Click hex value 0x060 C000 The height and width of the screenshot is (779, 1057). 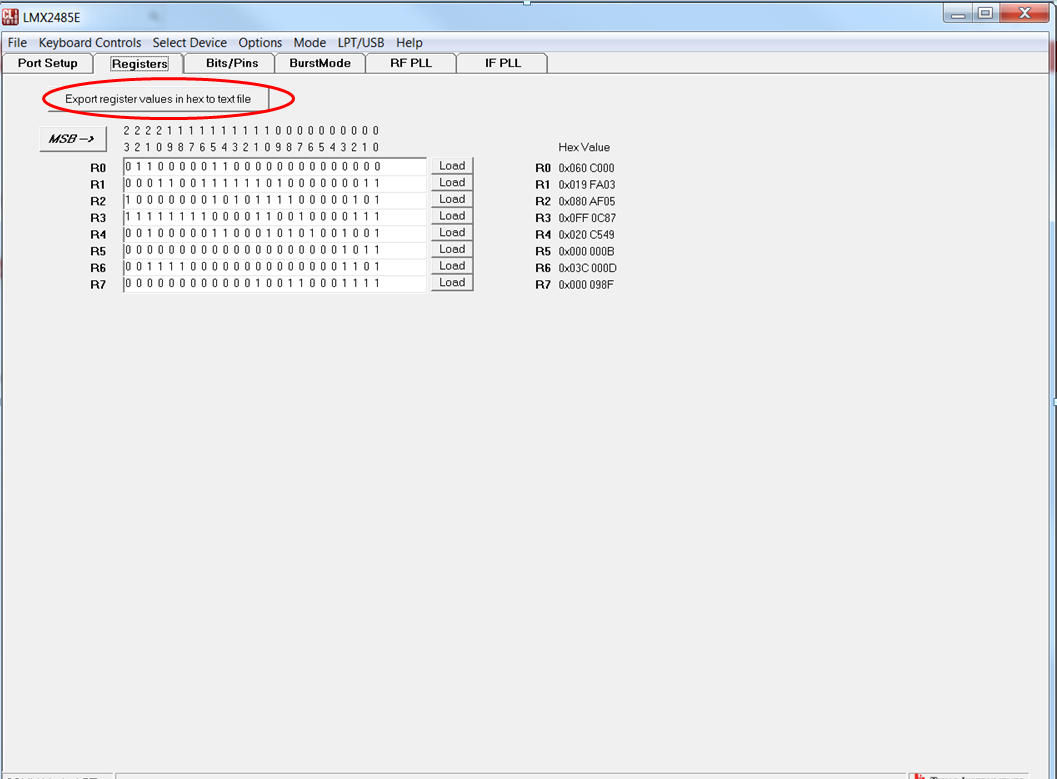click(x=586, y=168)
